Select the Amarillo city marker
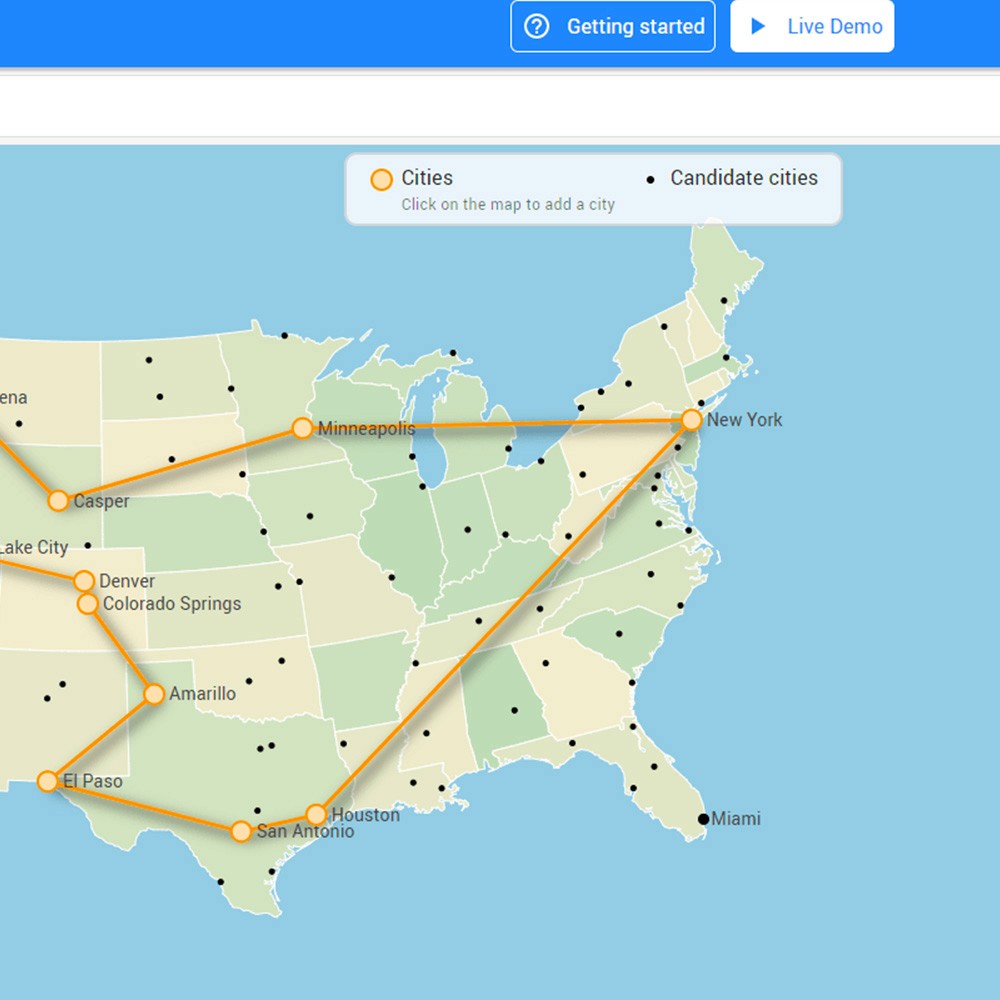The height and width of the screenshot is (1000, 1000). pyautogui.click(x=155, y=693)
